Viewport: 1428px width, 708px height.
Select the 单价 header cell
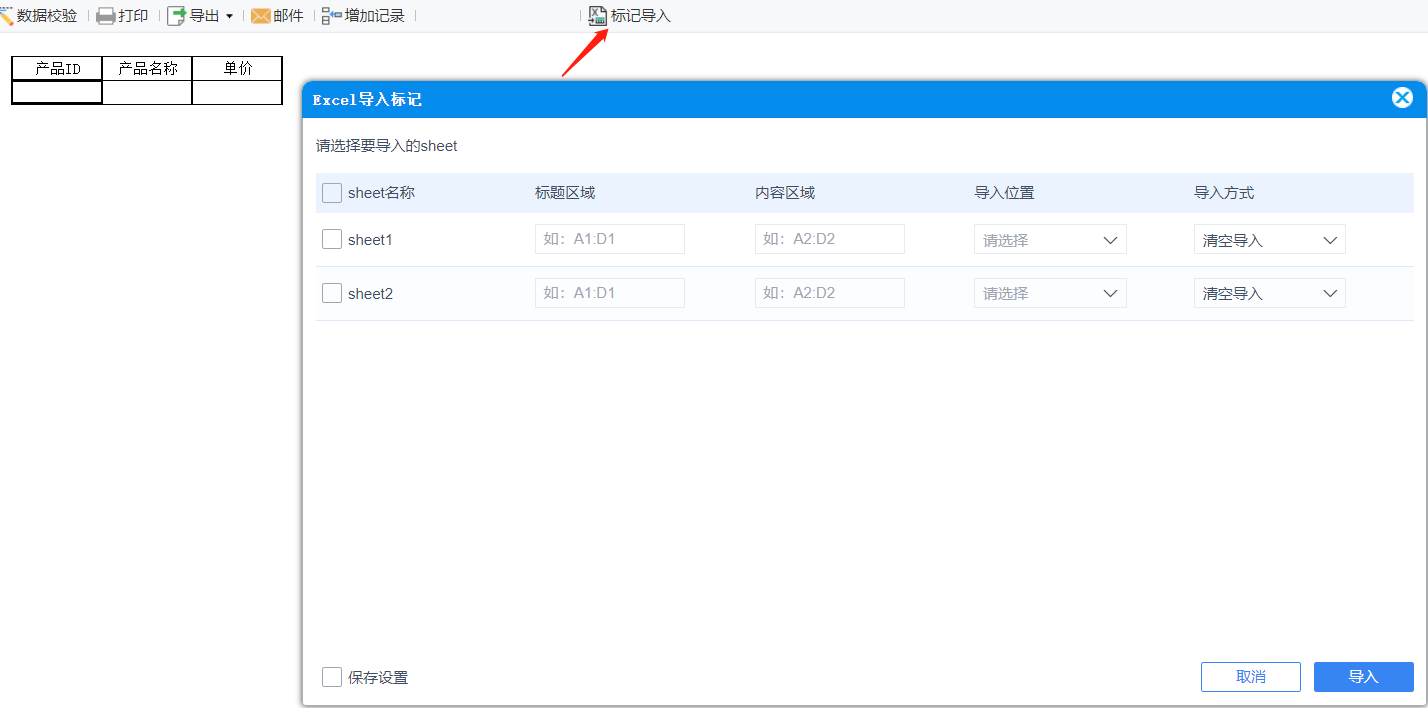point(238,68)
